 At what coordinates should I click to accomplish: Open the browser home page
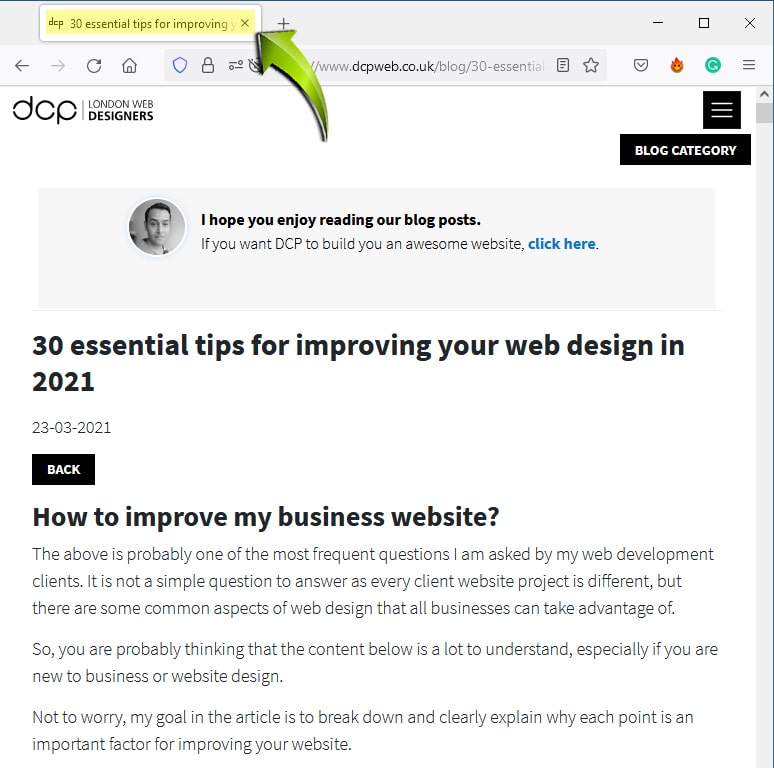point(129,65)
